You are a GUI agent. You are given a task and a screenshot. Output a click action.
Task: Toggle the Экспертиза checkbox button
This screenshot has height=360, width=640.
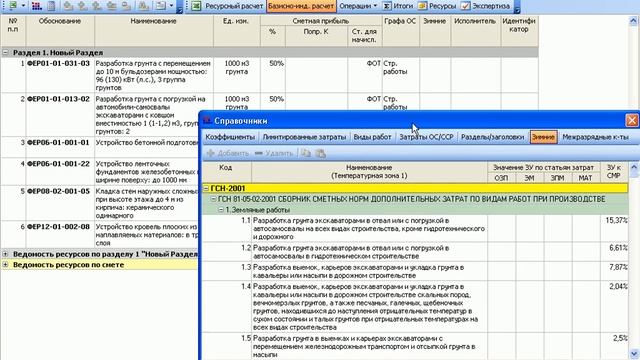[485, 6]
